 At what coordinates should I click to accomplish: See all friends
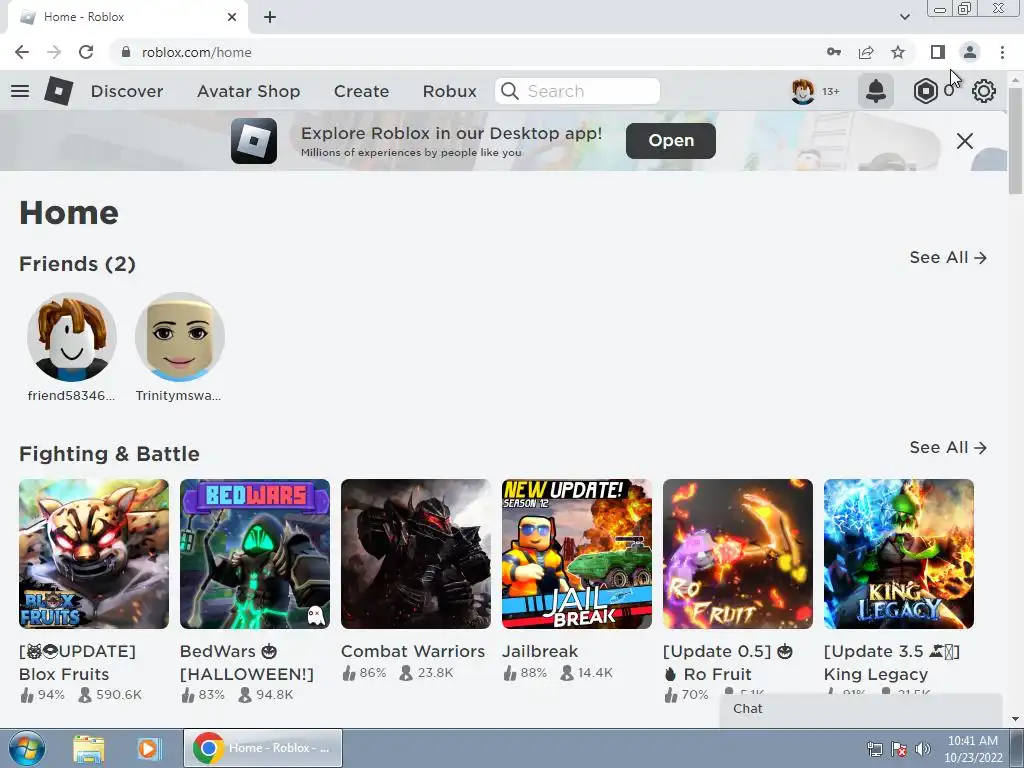coord(948,257)
